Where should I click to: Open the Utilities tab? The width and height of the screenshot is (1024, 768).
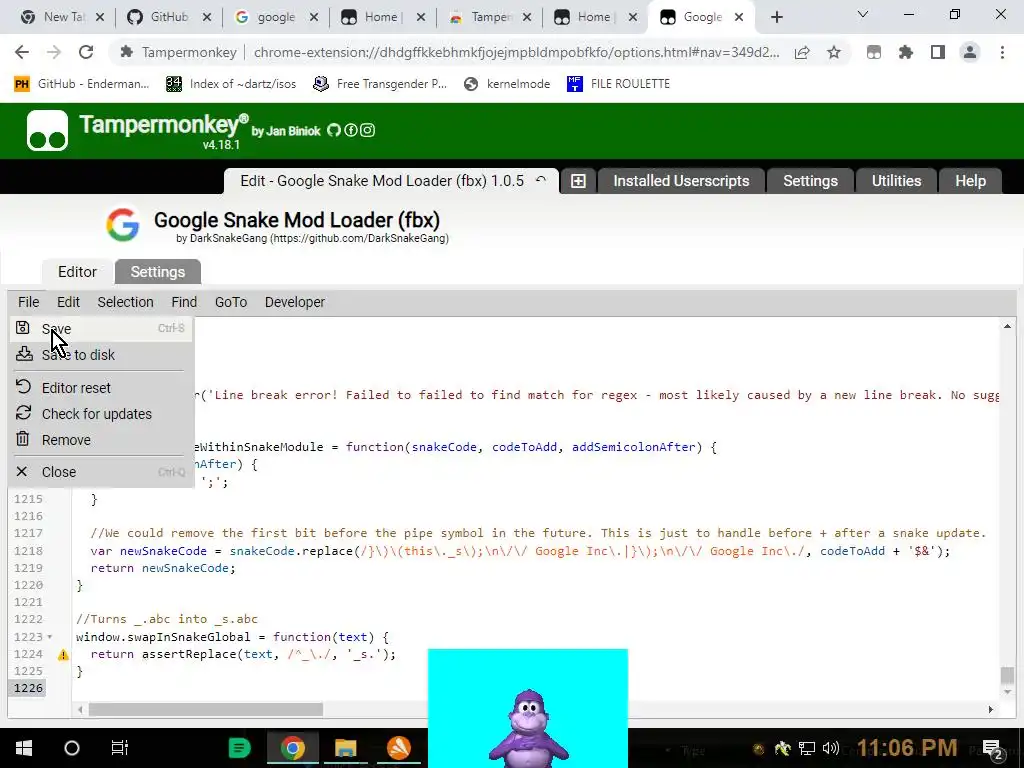[x=896, y=181]
